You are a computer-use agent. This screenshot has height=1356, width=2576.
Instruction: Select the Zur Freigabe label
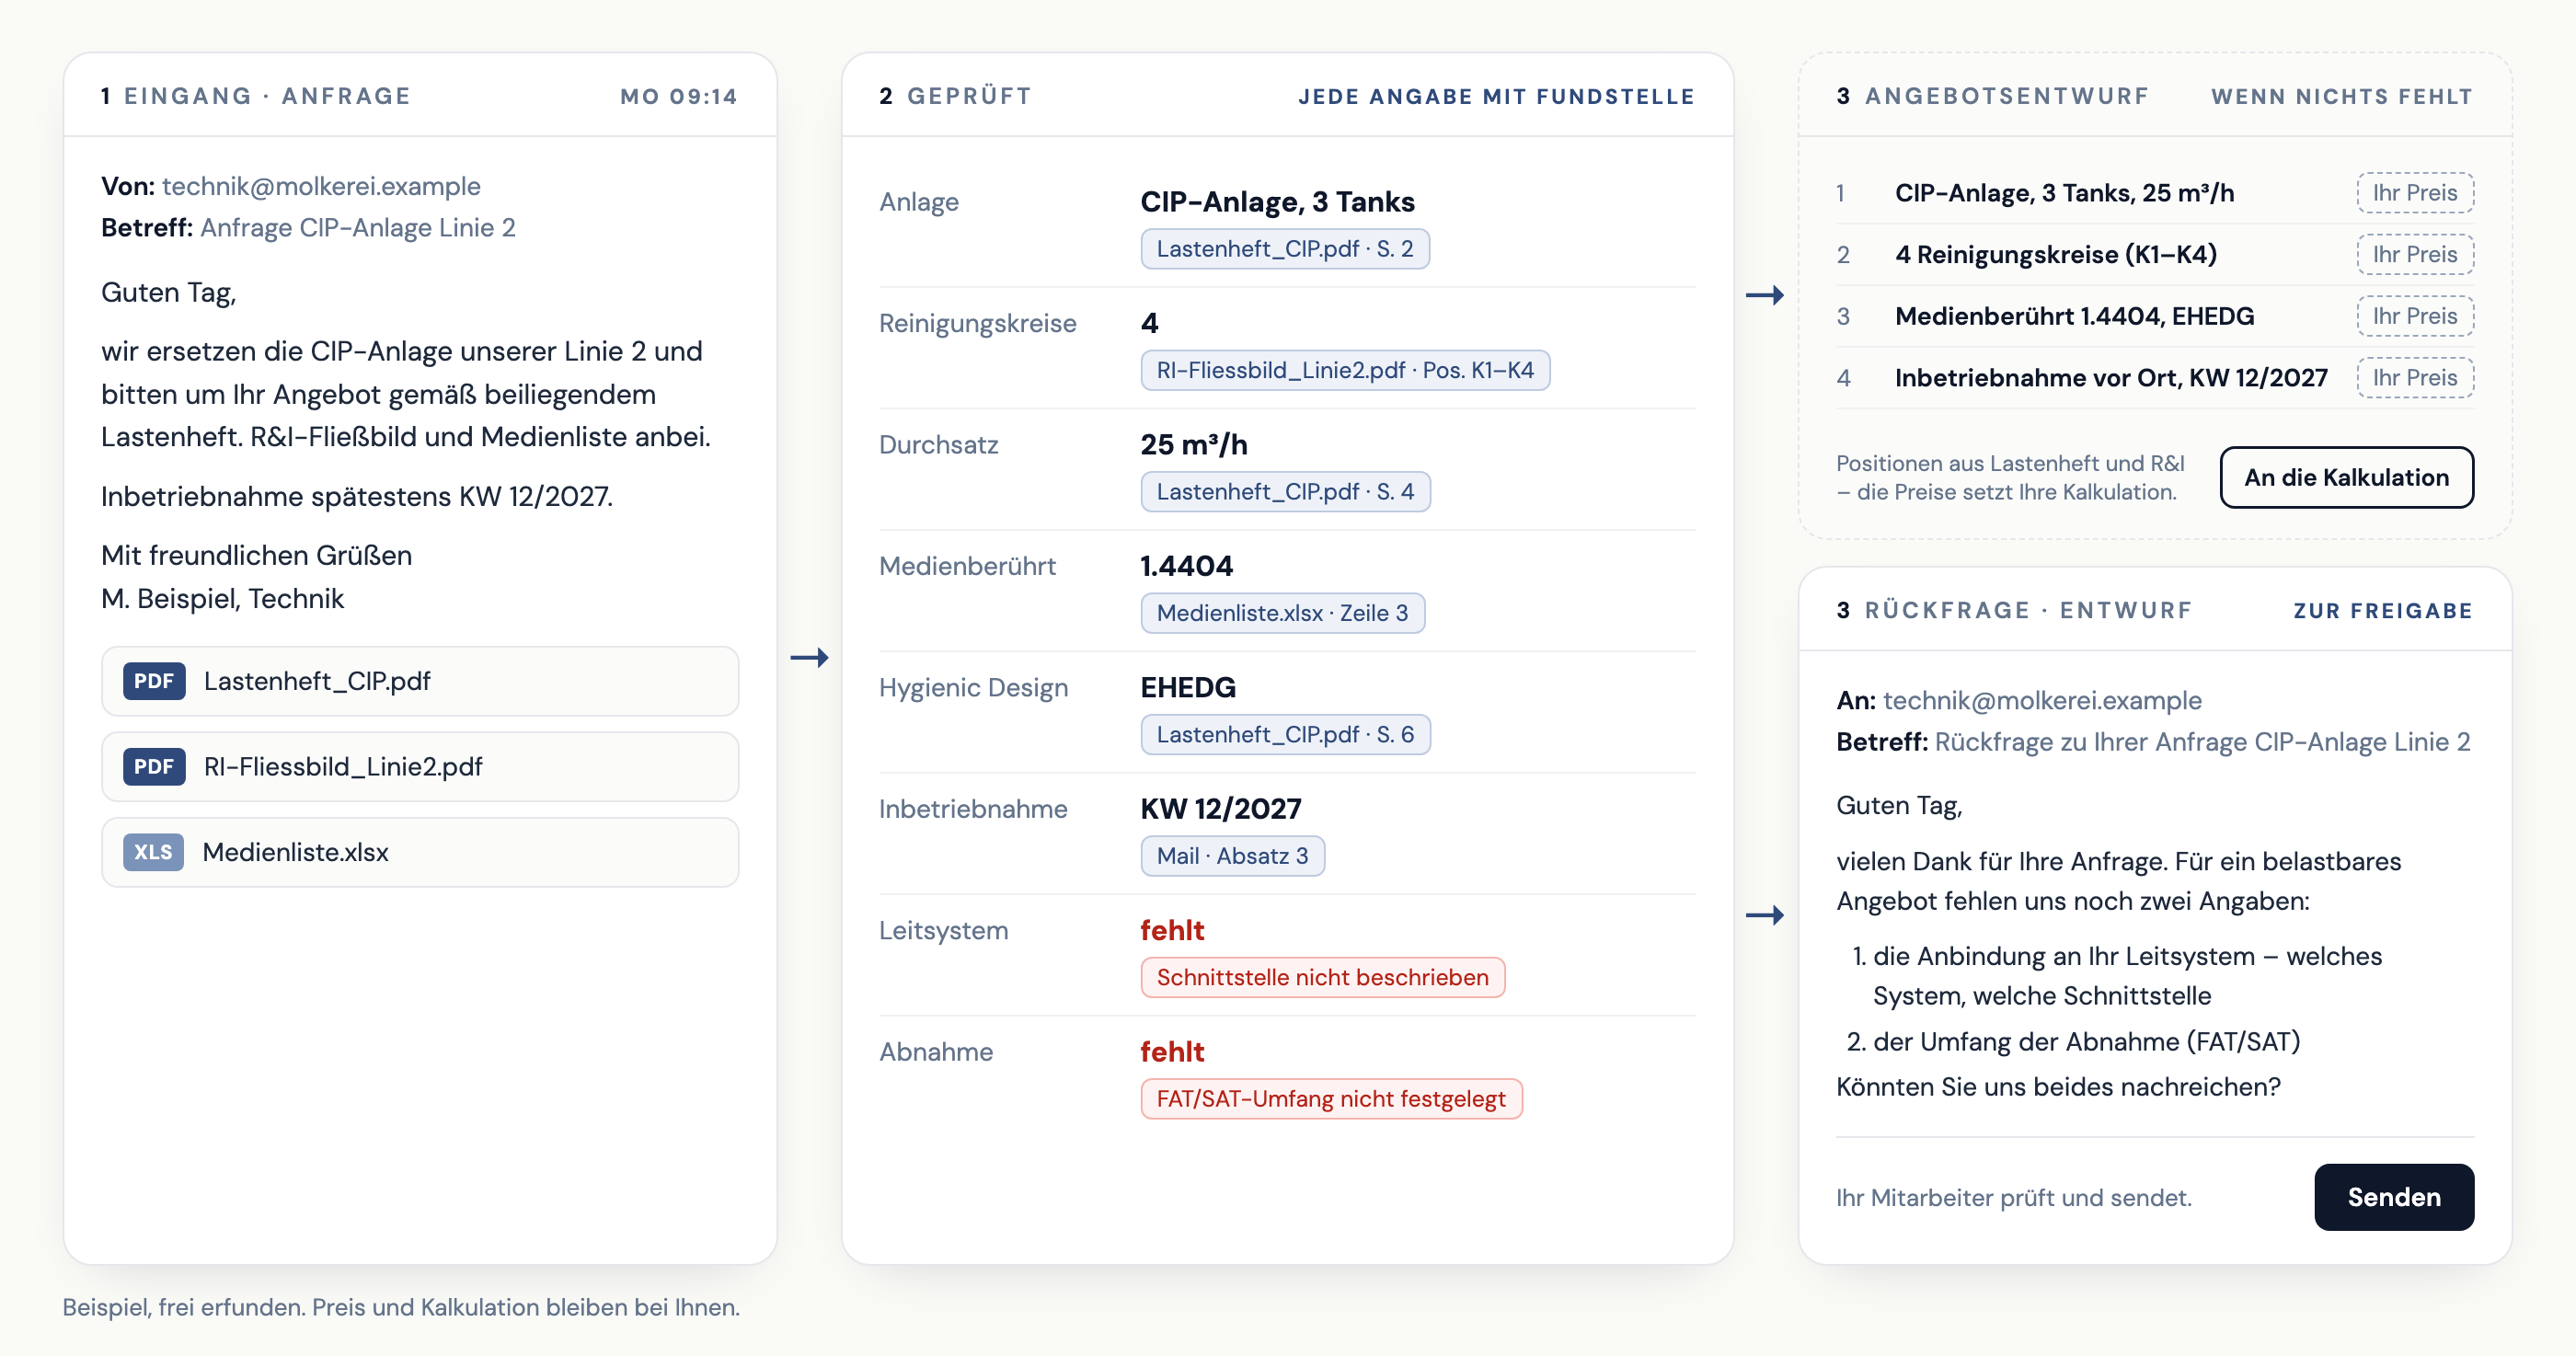click(x=2383, y=610)
